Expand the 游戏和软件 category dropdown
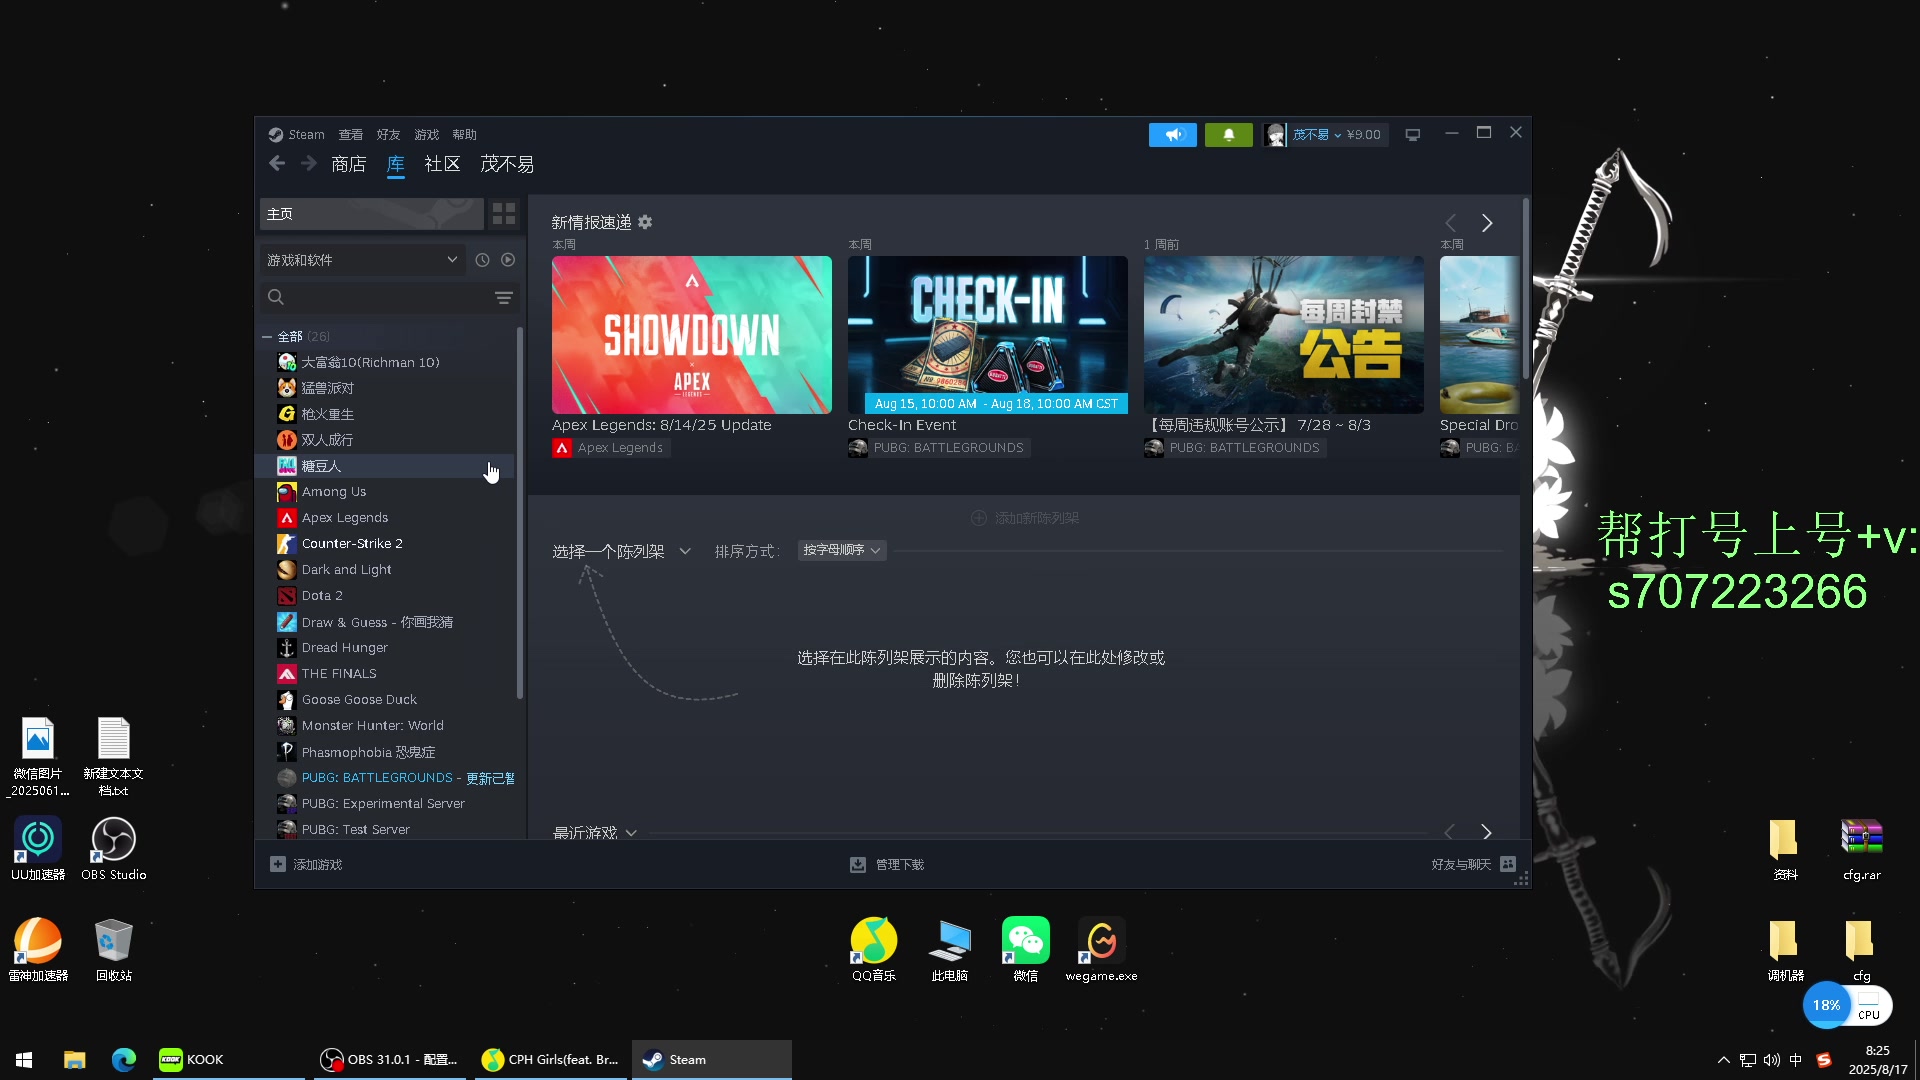The width and height of the screenshot is (1920, 1080). [363, 260]
